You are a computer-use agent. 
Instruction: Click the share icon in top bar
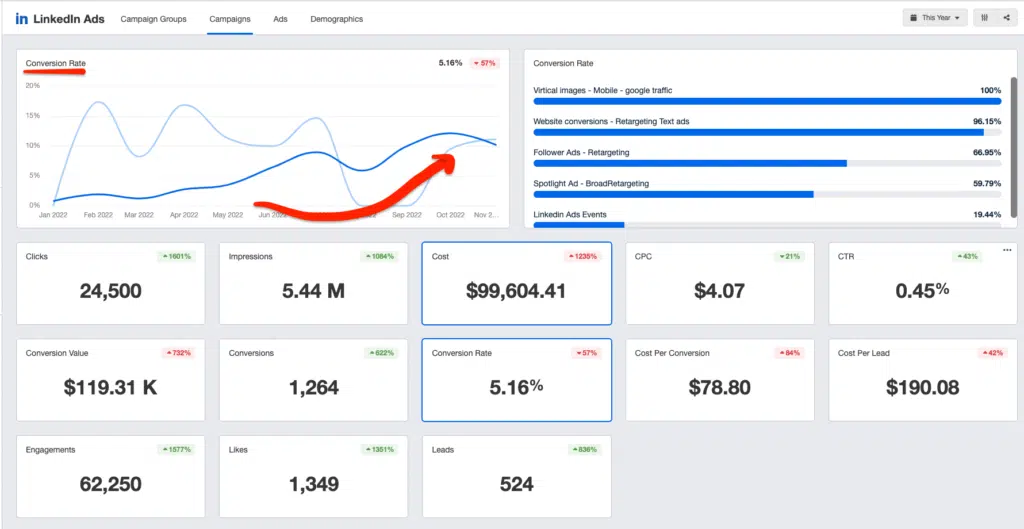tap(1006, 18)
